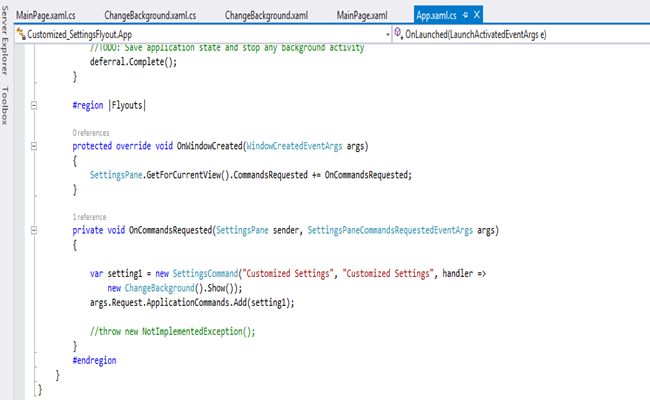Collapse the OnWindowCreated method
This screenshot has height=400, width=650.
tap(34, 146)
